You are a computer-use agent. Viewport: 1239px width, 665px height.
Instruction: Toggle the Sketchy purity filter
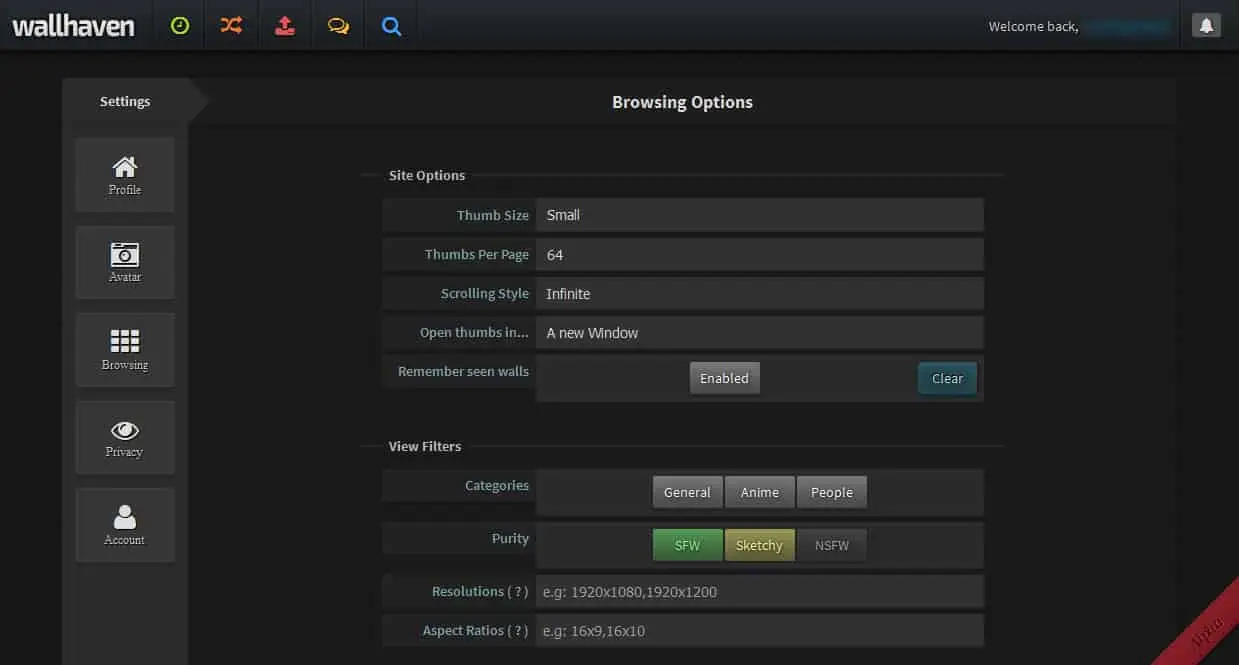(760, 545)
